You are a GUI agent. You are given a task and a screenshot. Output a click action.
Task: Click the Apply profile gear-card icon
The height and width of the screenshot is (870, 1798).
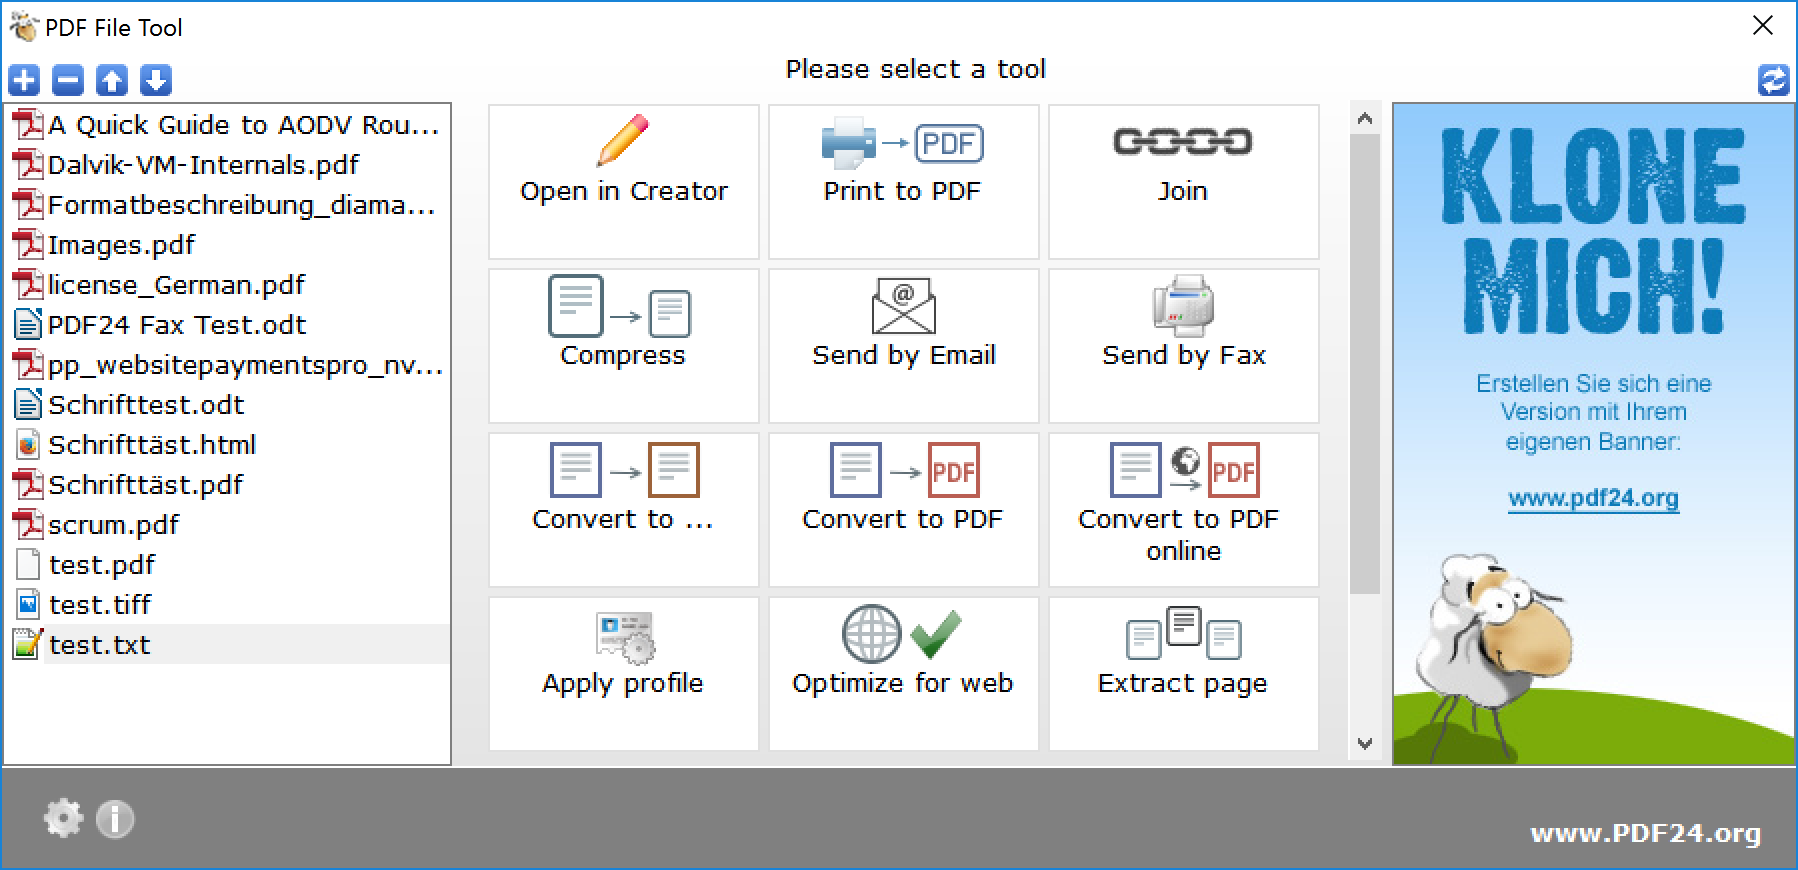[624, 637]
